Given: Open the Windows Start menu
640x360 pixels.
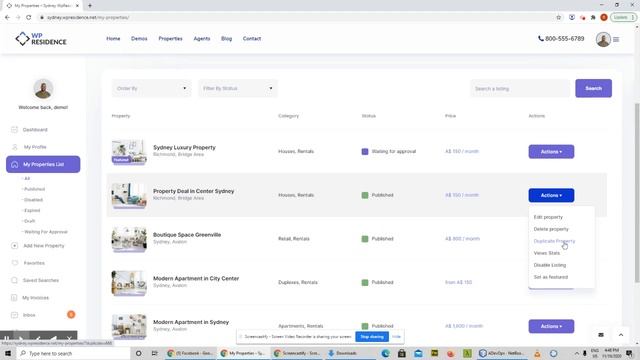Looking at the screenshot, I should pyautogui.click(x=8, y=353).
